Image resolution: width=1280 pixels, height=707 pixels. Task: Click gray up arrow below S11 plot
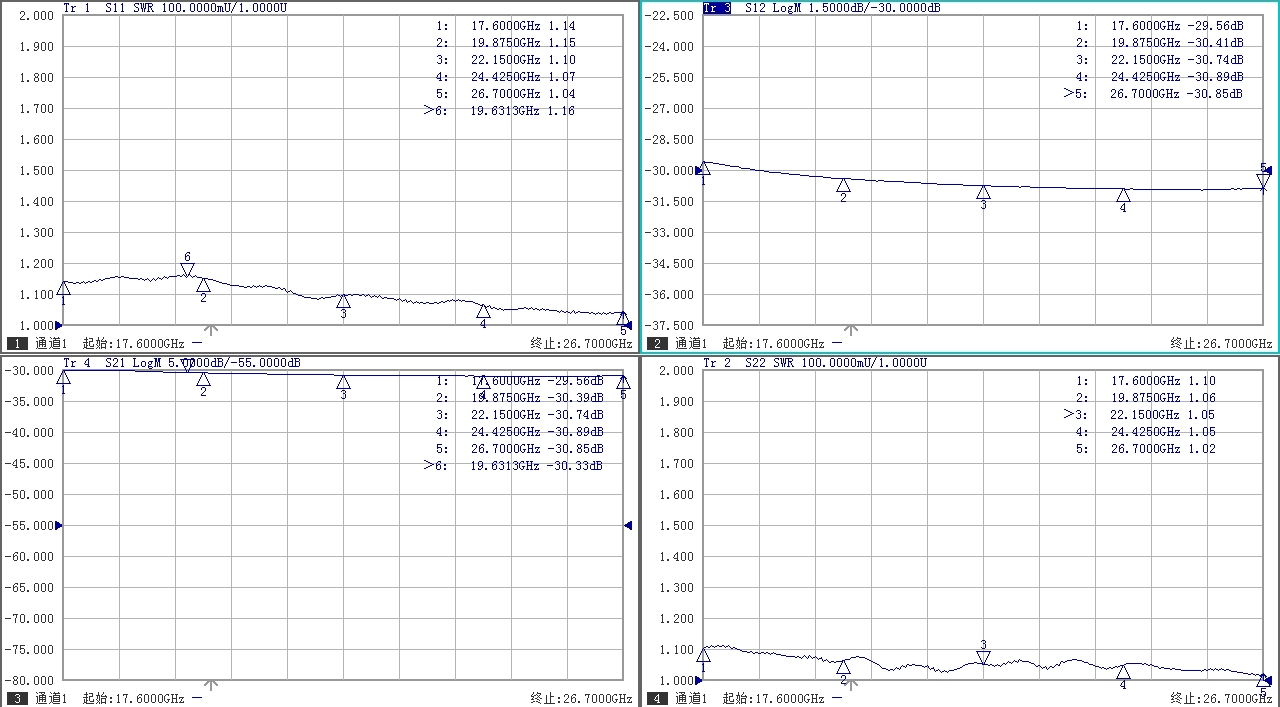(211, 329)
